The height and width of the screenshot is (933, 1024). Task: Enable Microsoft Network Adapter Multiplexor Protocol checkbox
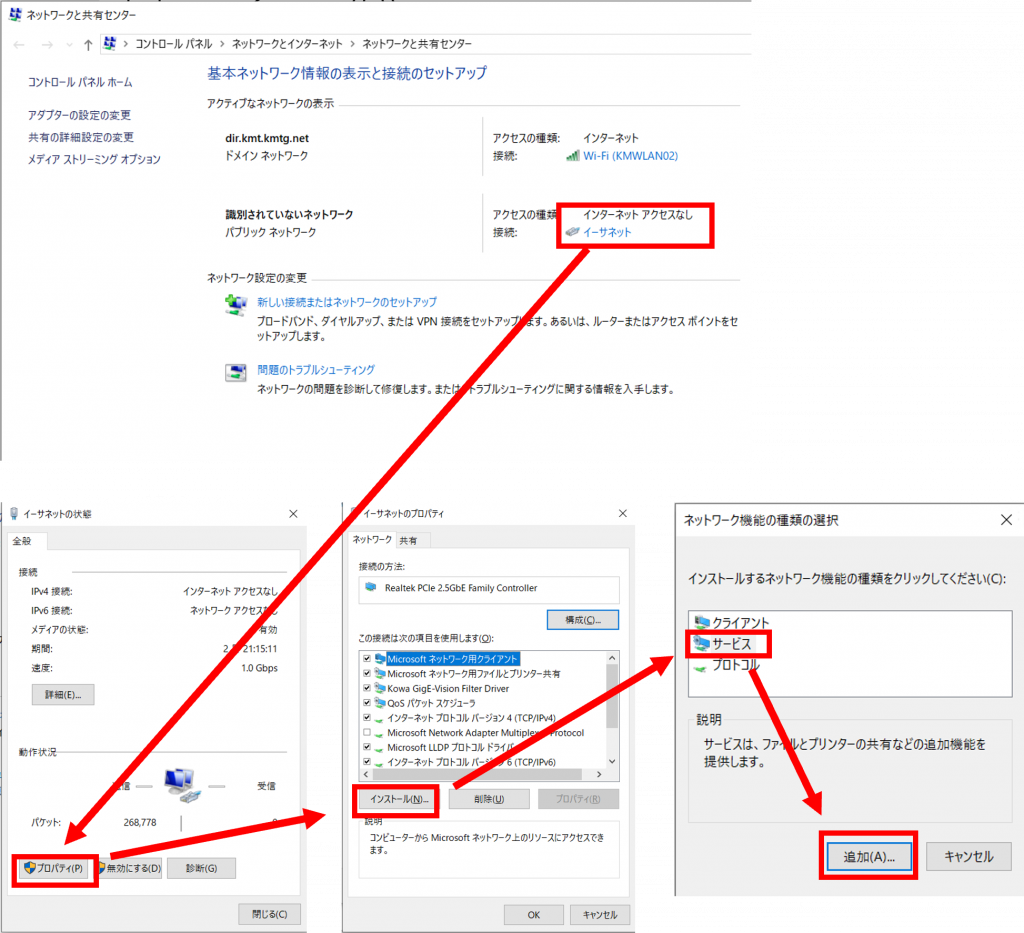click(367, 733)
